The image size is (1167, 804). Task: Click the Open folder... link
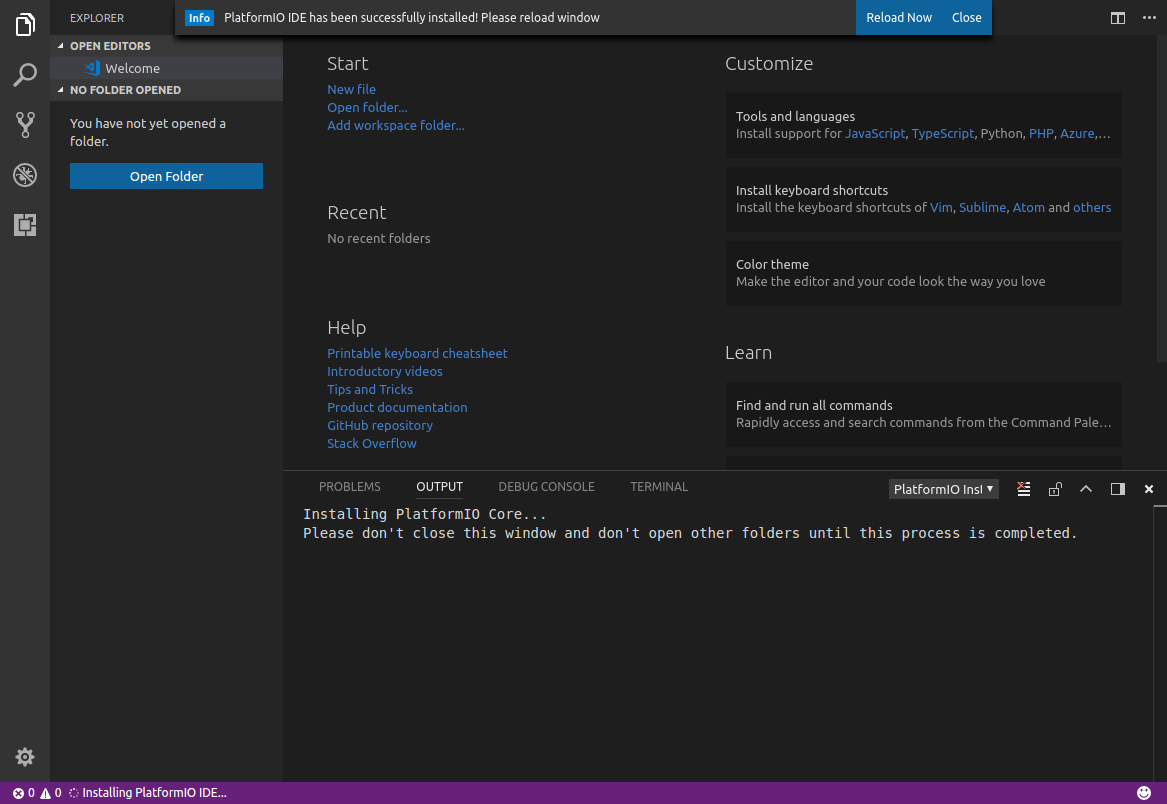tap(367, 107)
